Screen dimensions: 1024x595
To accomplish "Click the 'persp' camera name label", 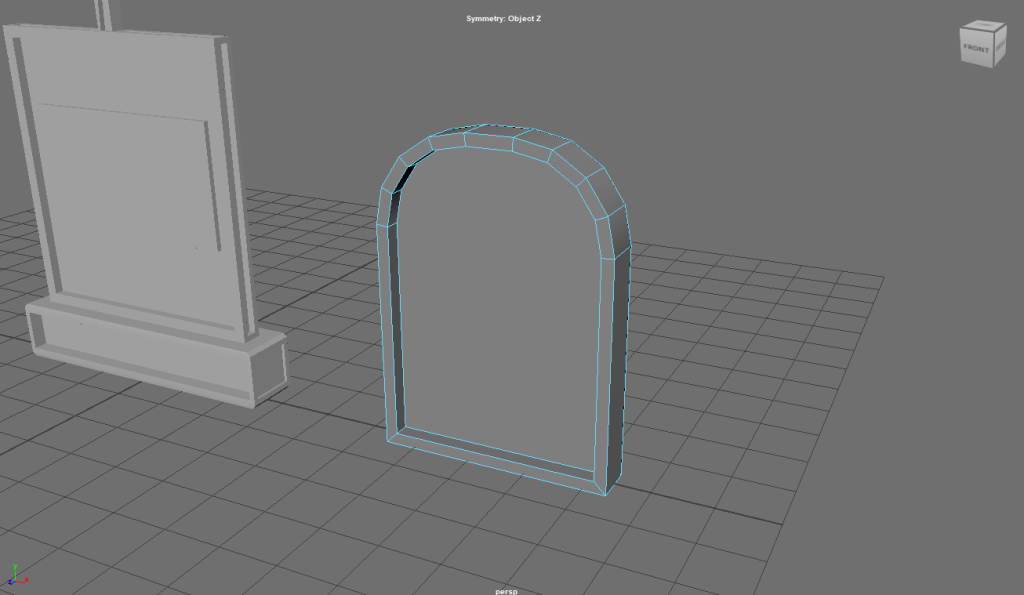I will pos(507,590).
